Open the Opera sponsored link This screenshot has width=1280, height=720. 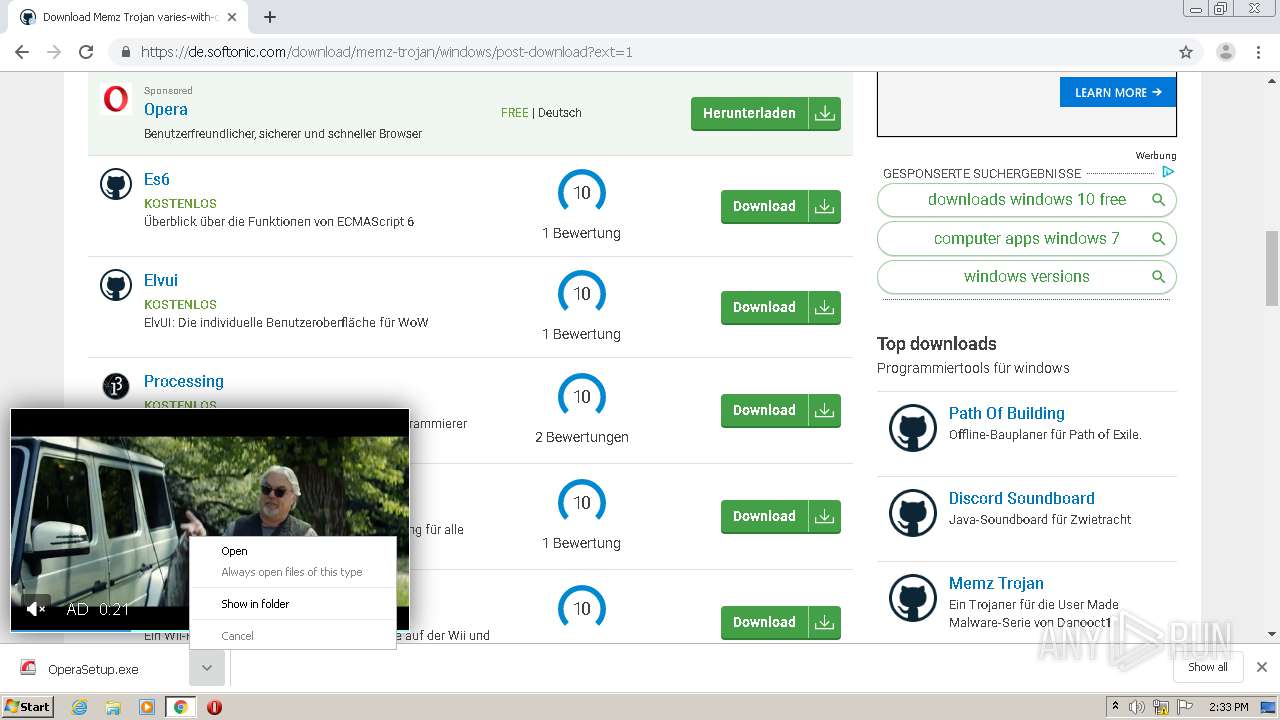(166, 109)
